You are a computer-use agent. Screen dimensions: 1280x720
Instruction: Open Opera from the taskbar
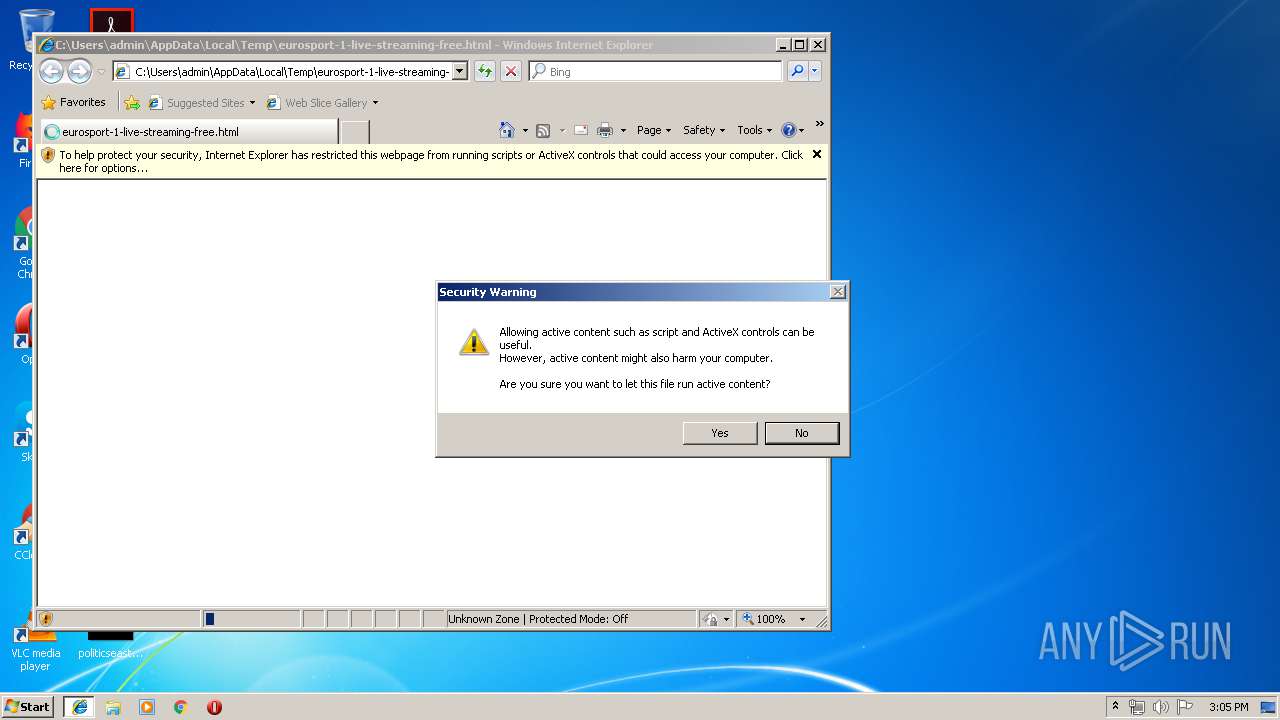point(214,706)
